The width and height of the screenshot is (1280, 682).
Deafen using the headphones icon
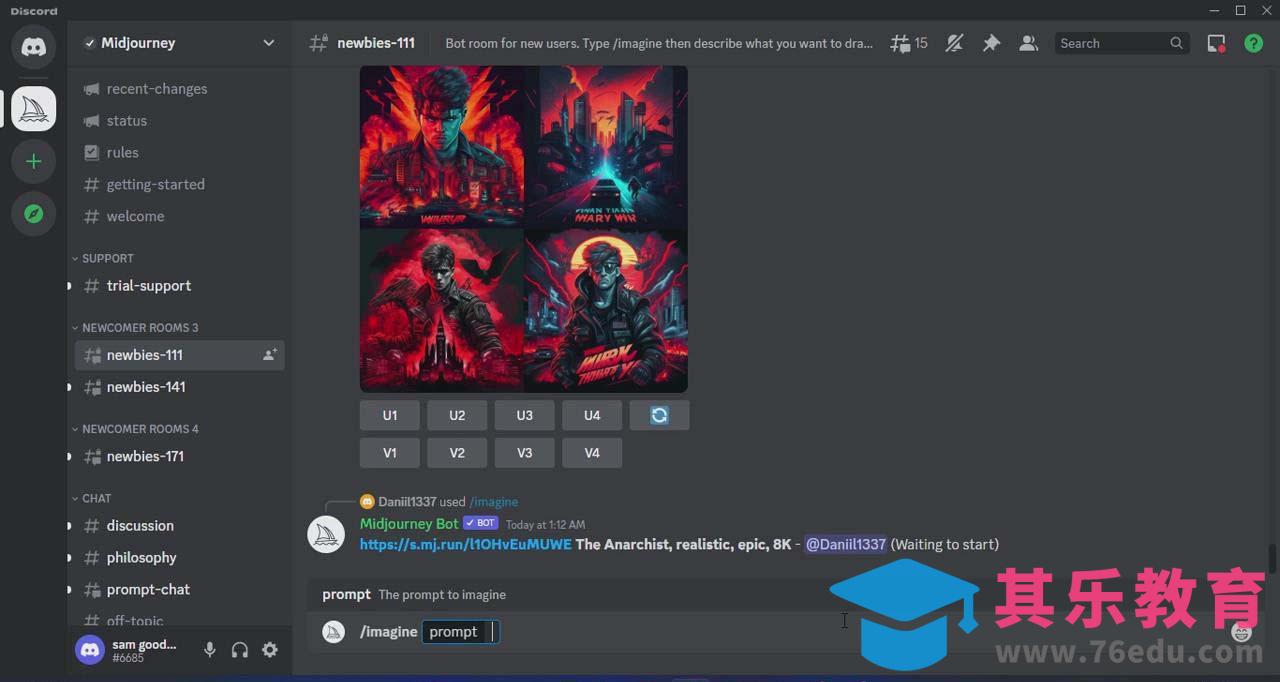(240, 650)
